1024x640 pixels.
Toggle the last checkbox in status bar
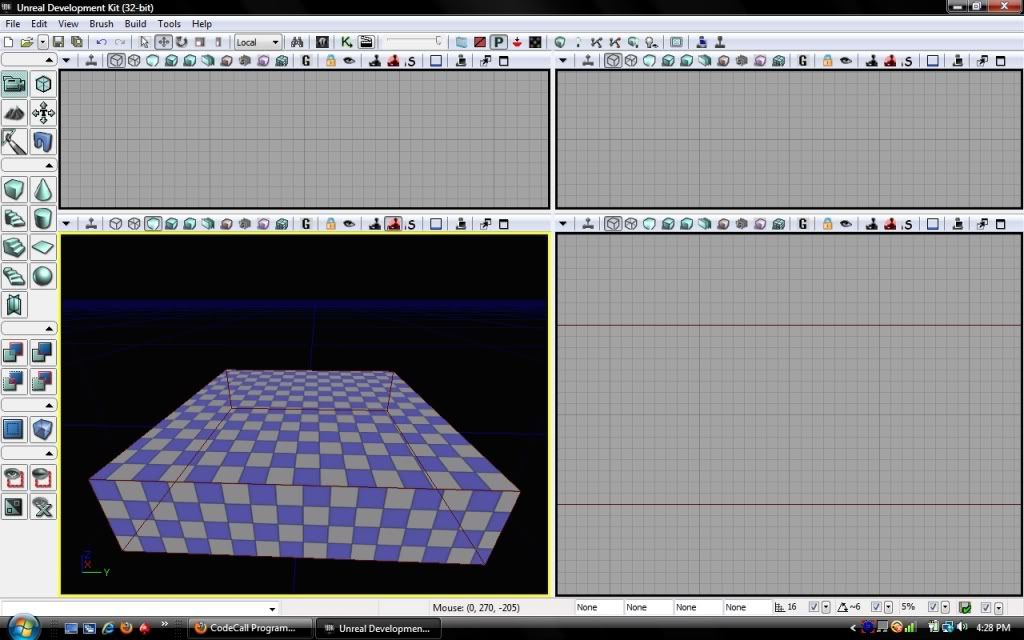pos(986,607)
